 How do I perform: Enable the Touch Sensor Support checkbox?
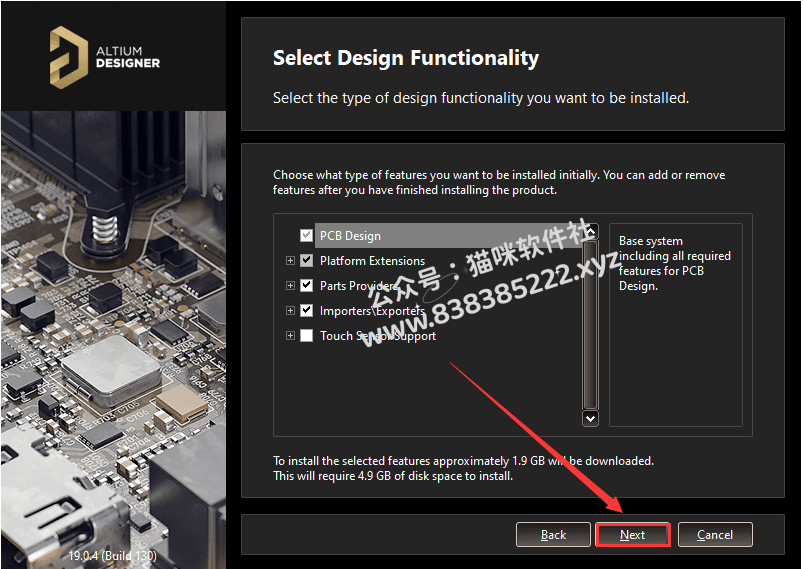point(306,335)
